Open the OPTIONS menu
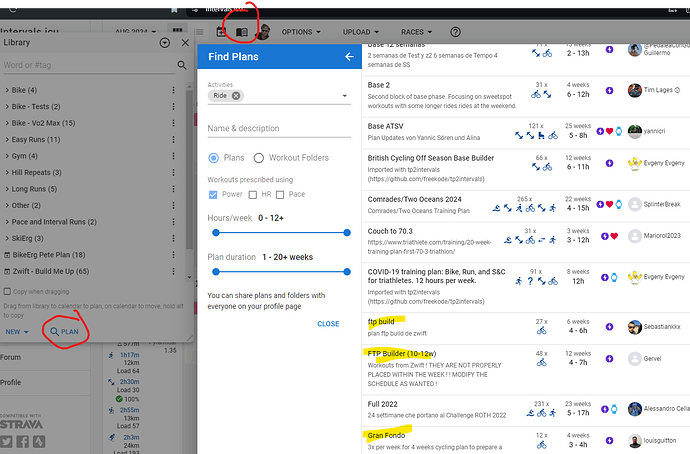Image resolution: width=690 pixels, height=454 pixels. pos(301,32)
